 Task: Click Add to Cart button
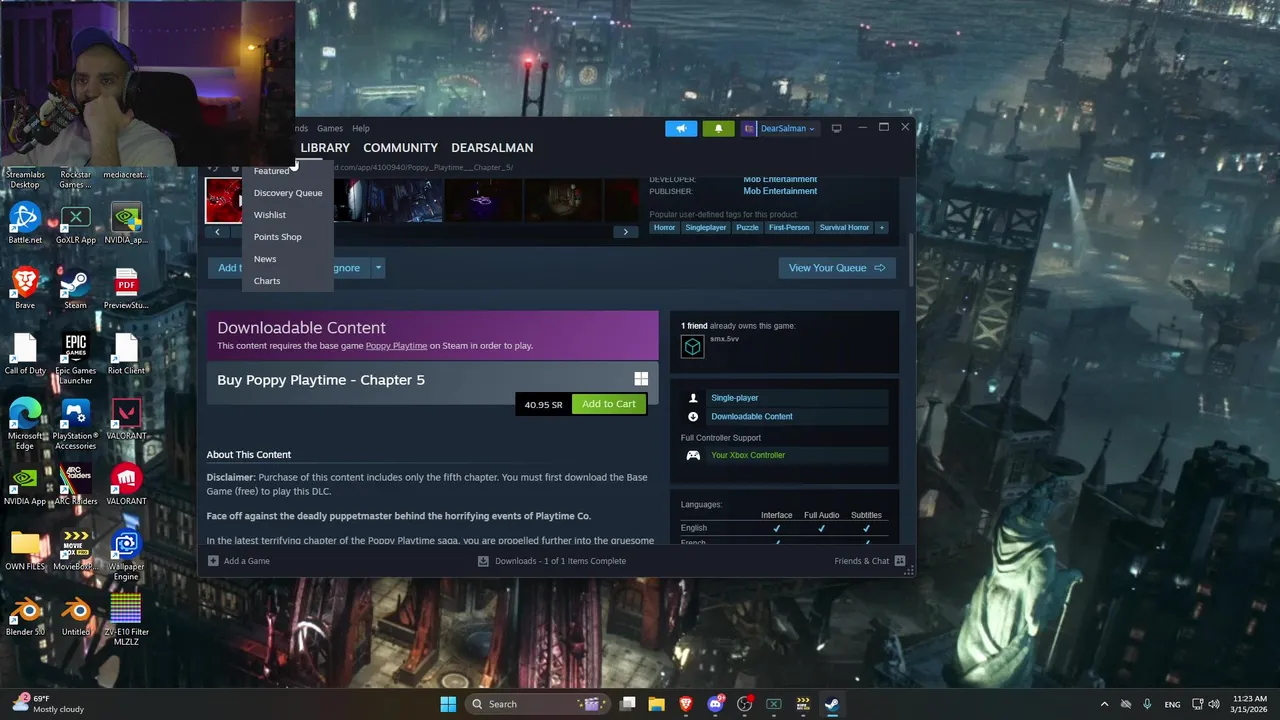click(609, 404)
